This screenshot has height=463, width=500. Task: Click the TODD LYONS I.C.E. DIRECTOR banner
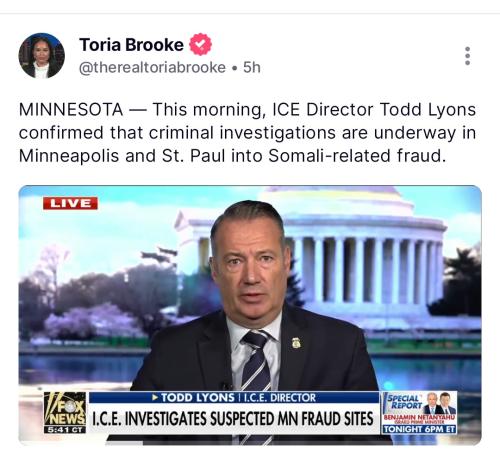pos(234,397)
